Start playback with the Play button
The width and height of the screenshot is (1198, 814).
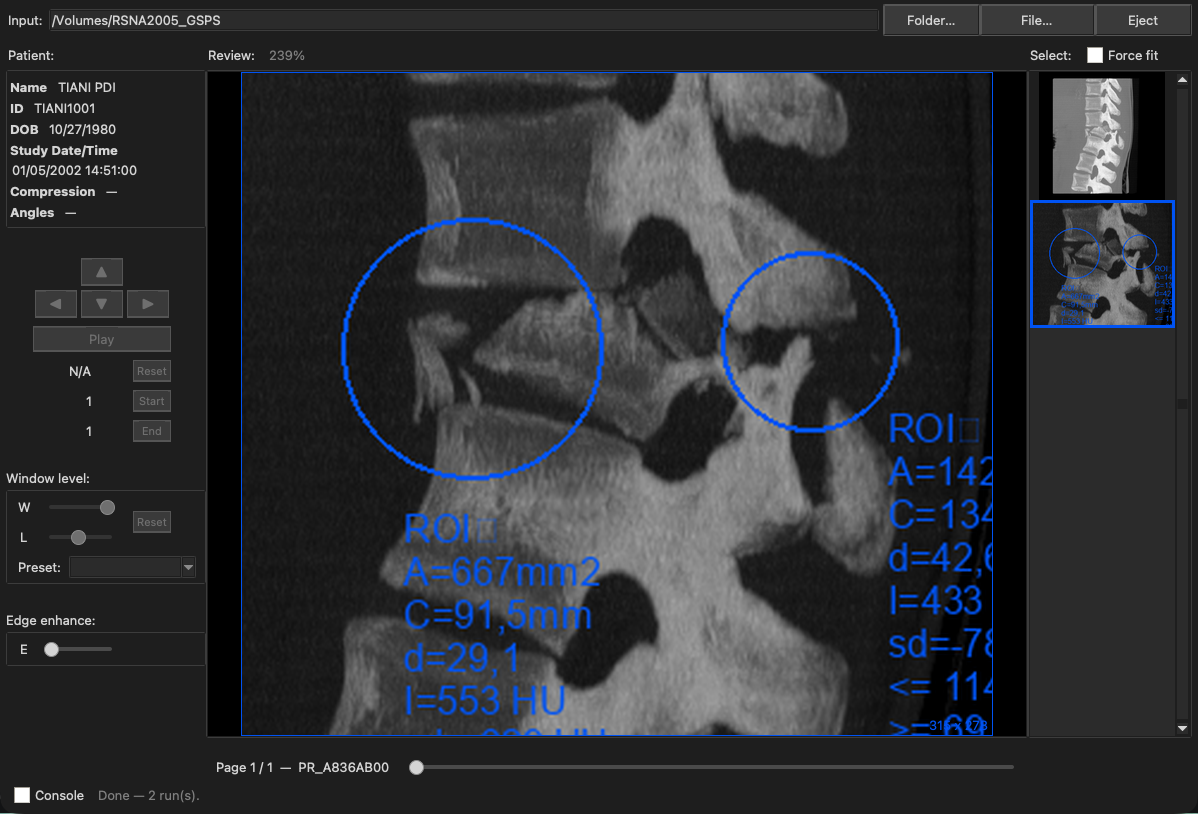[102, 339]
